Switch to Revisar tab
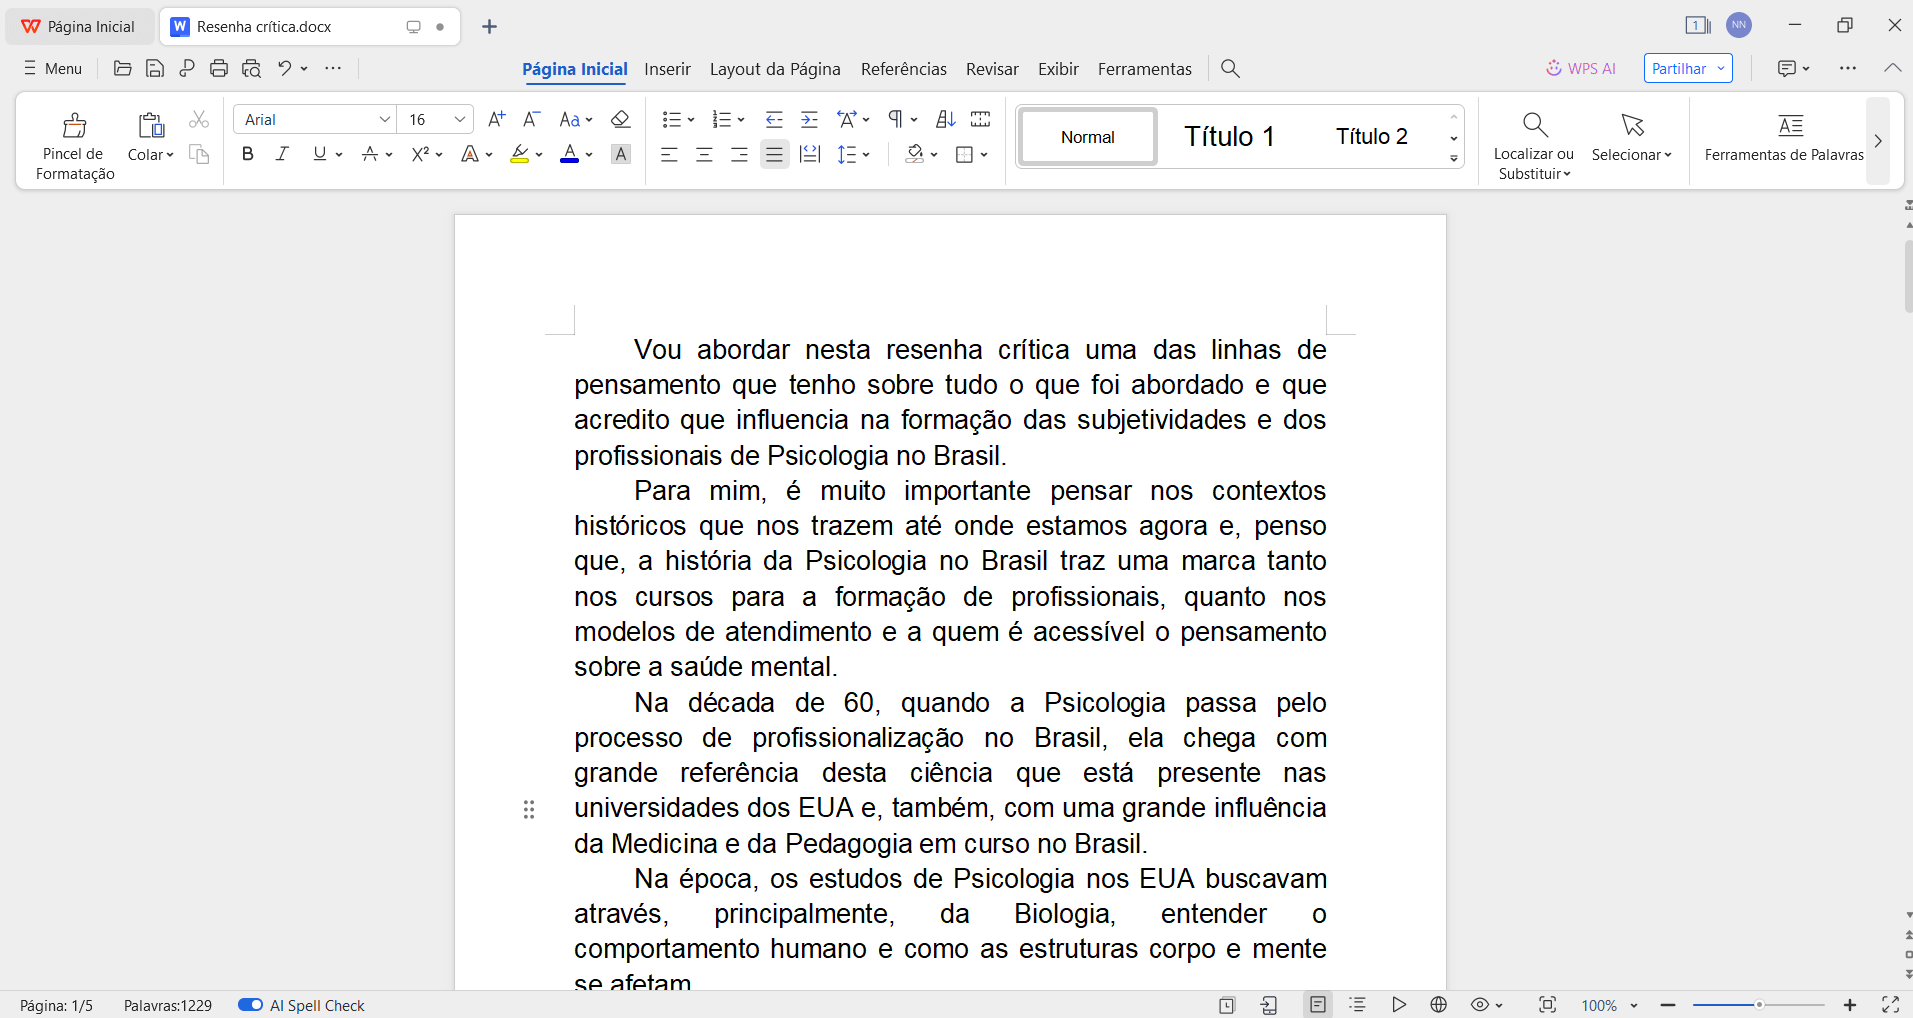Image resolution: width=1913 pixels, height=1018 pixels. (x=992, y=69)
